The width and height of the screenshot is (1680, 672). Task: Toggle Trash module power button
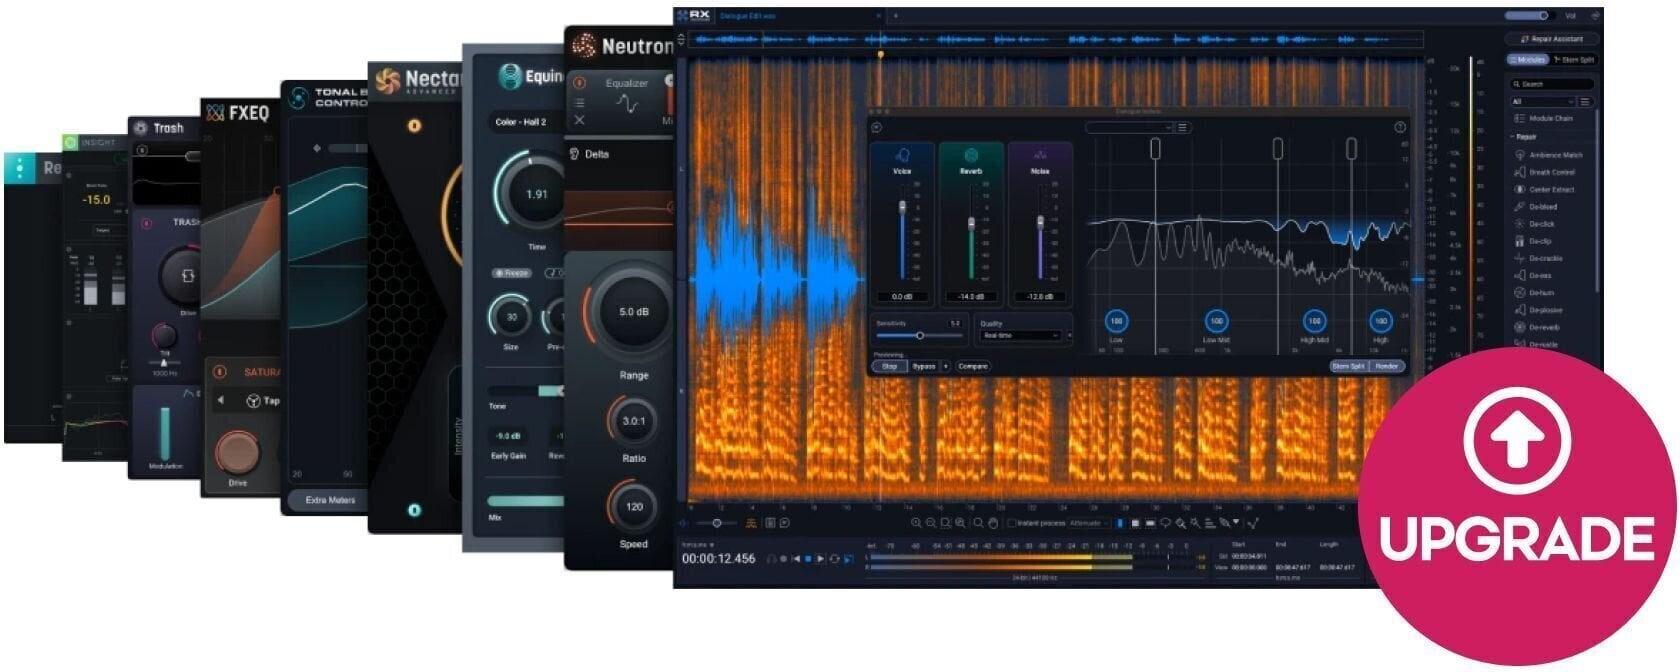coord(146,223)
